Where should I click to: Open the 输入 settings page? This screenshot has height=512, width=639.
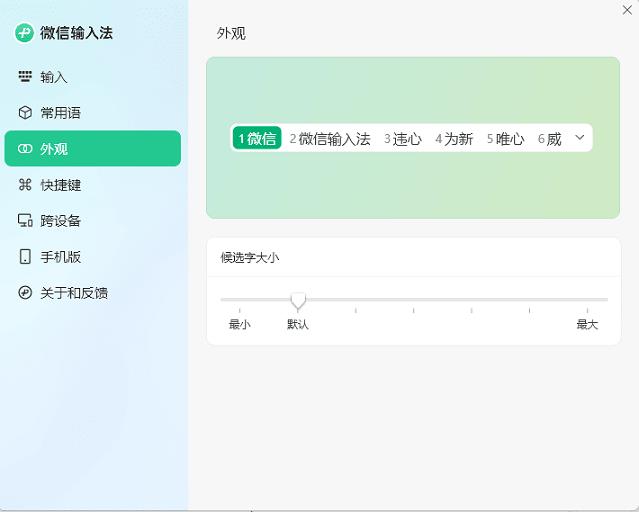[x=93, y=77]
